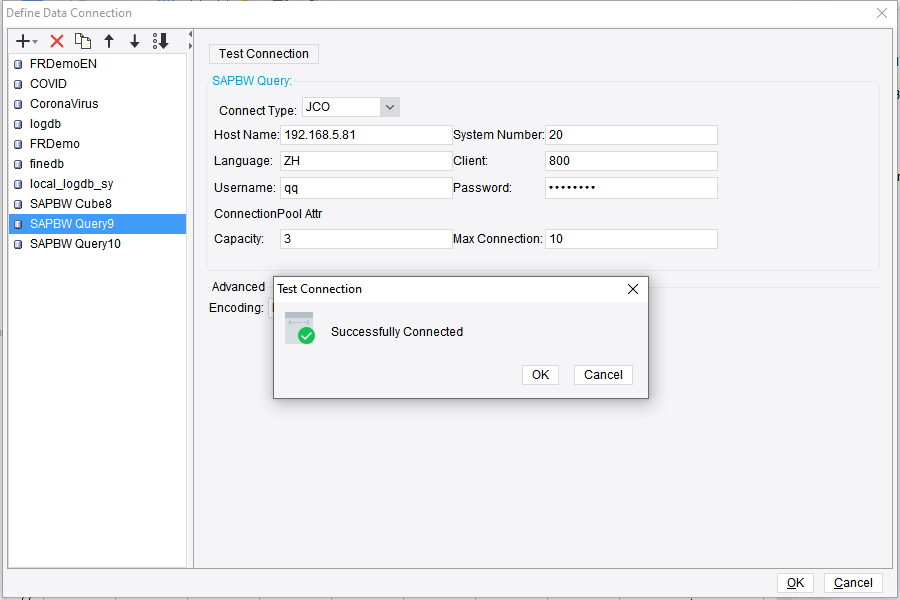Dismiss the Test Connection dialog via Cancel
The width and height of the screenshot is (900, 600).
coord(603,374)
